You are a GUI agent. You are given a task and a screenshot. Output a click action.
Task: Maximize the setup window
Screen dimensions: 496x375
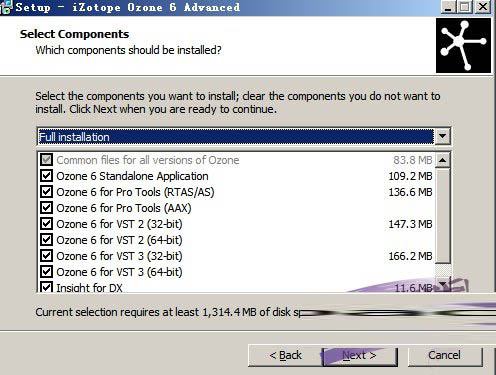464,7
